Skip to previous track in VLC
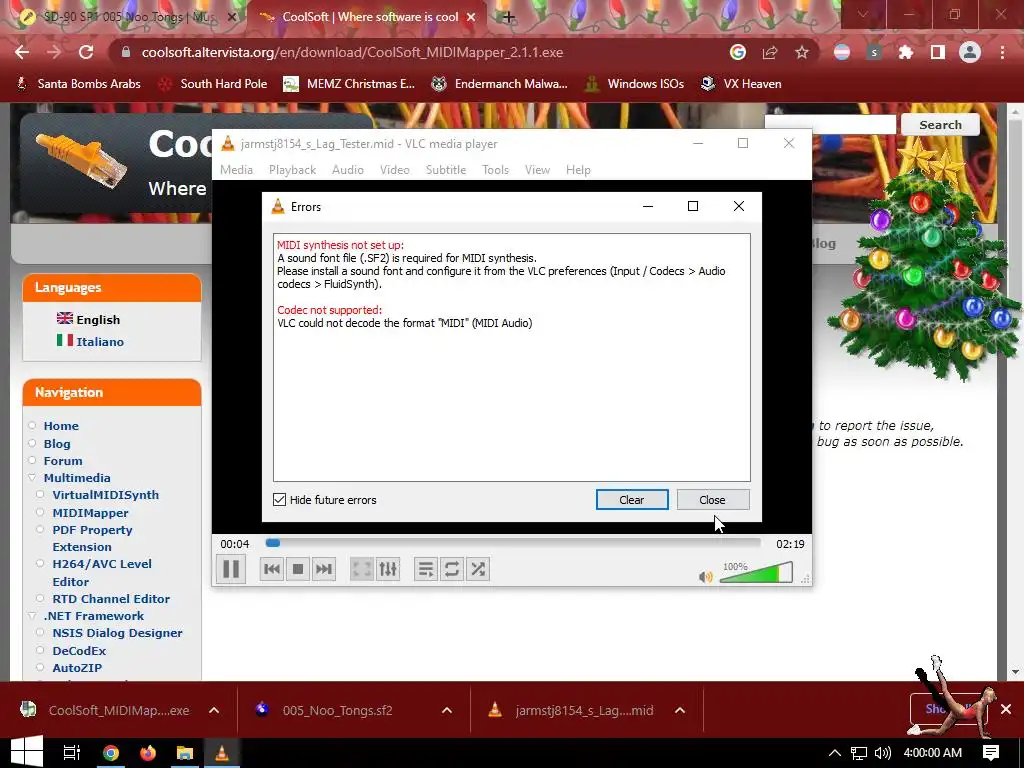The height and width of the screenshot is (768, 1024). coord(272,569)
